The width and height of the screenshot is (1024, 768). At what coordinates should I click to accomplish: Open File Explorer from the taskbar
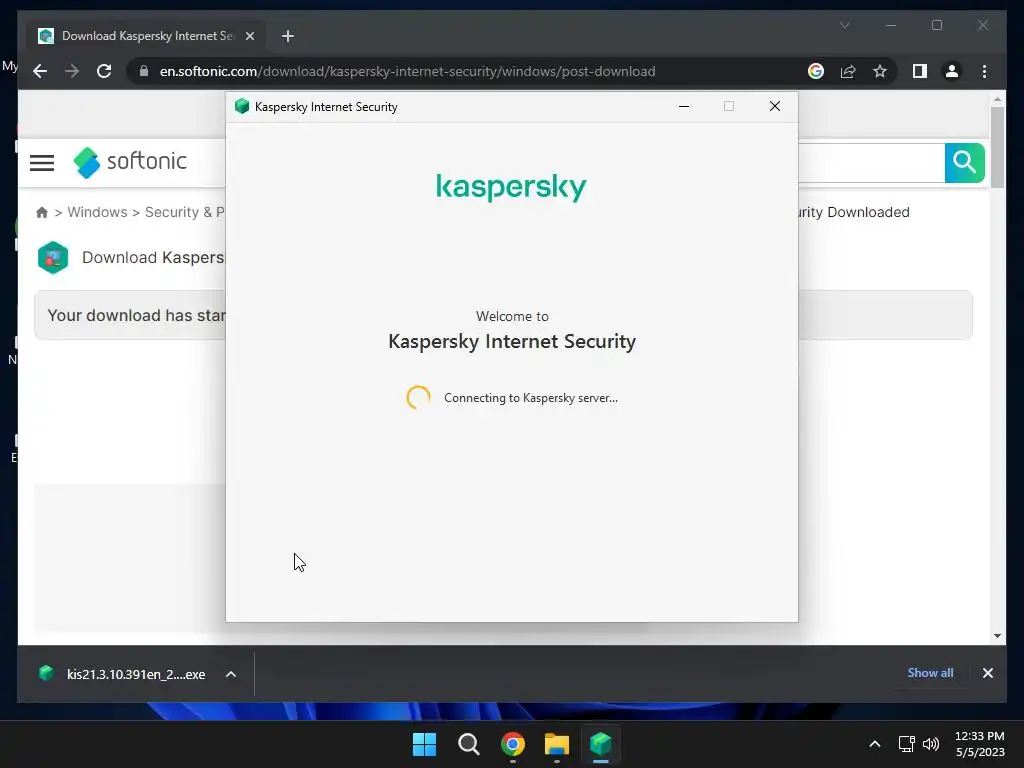[556, 744]
